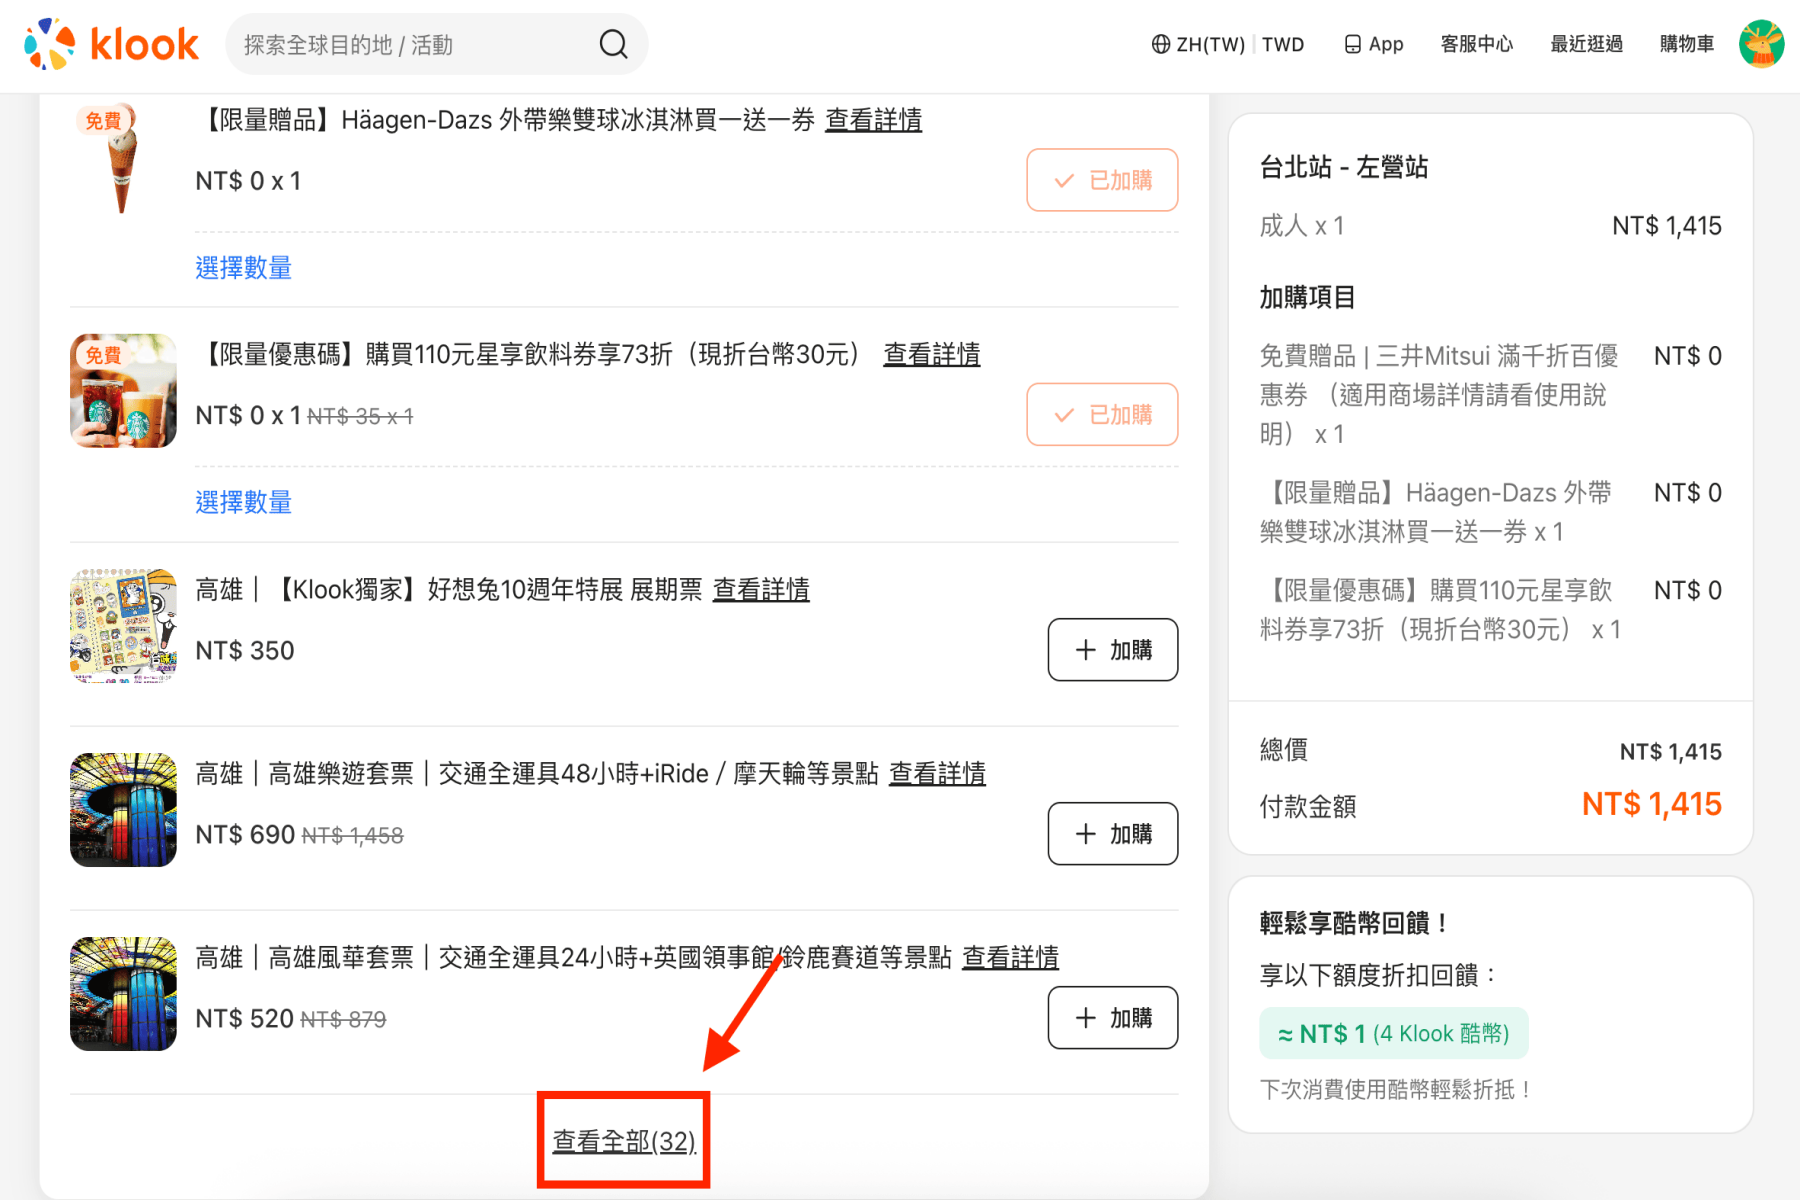This screenshot has width=1800, height=1200.
Task: Click the user avatar icon
Action: point(1762,44)
